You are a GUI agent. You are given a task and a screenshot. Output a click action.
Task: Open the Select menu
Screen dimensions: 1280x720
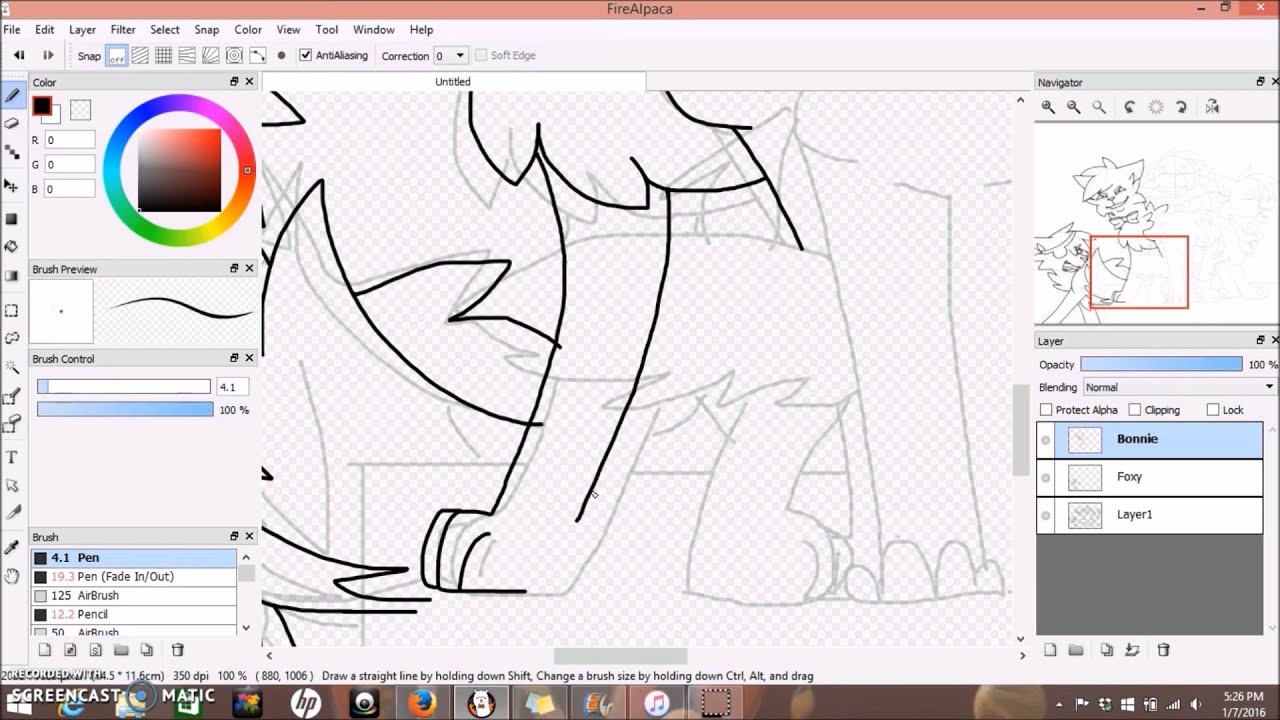point(165,29)
